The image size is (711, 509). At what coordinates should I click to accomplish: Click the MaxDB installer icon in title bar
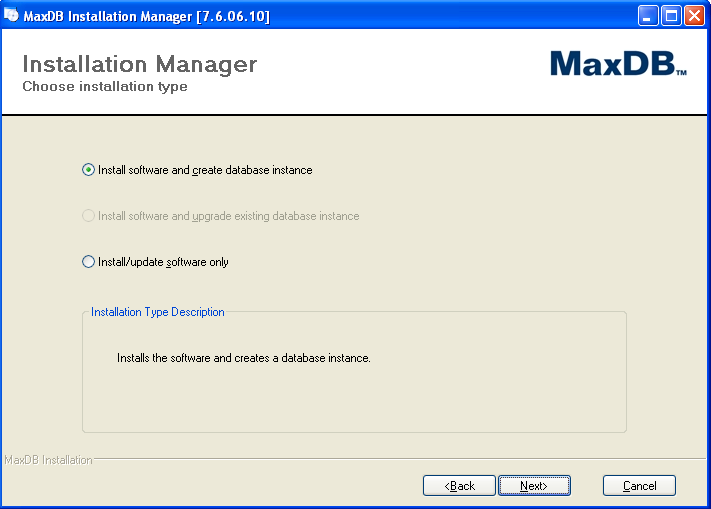tap(11, 15)
